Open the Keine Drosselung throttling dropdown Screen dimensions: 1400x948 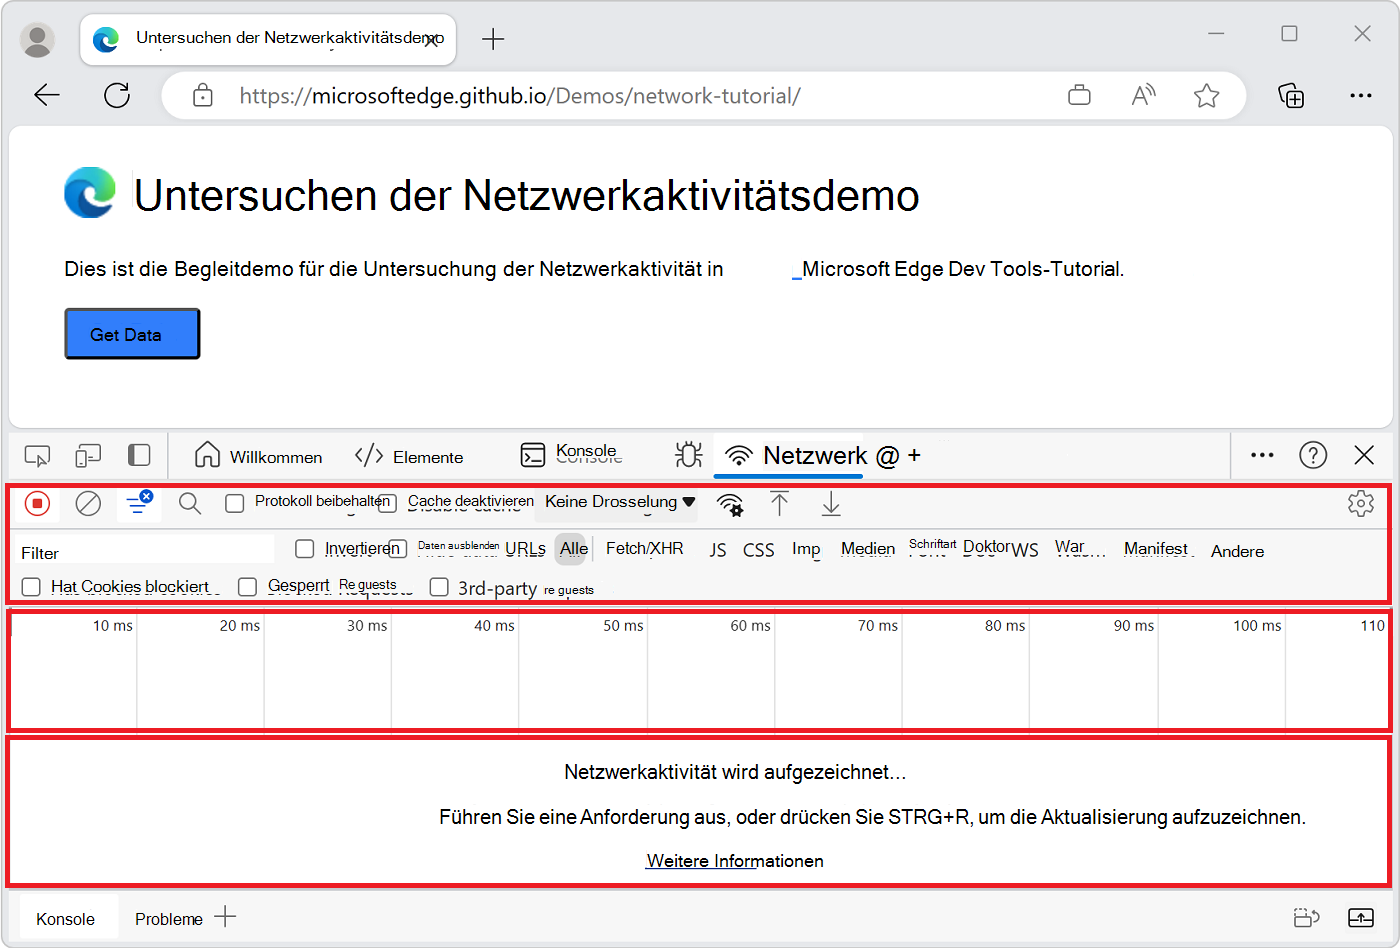(616, 503)
